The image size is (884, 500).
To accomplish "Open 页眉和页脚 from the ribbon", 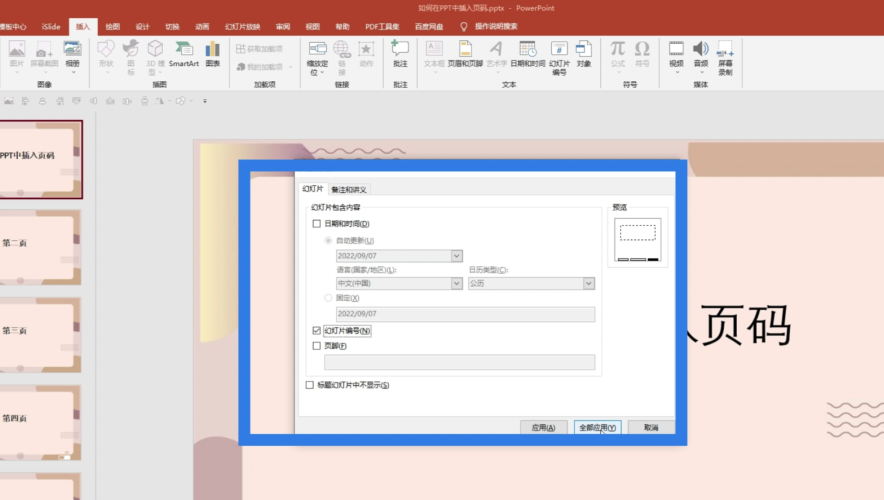I will [465, 55].
